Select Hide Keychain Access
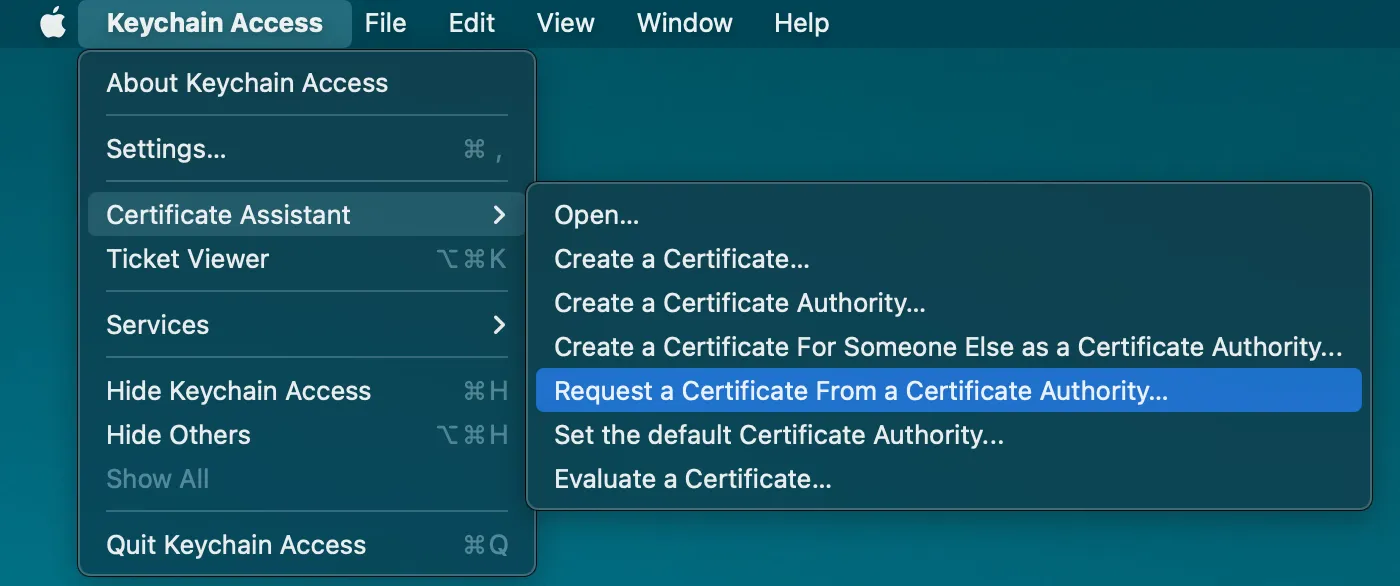This screenshot has width=1400, height=586. coord(307,391)
